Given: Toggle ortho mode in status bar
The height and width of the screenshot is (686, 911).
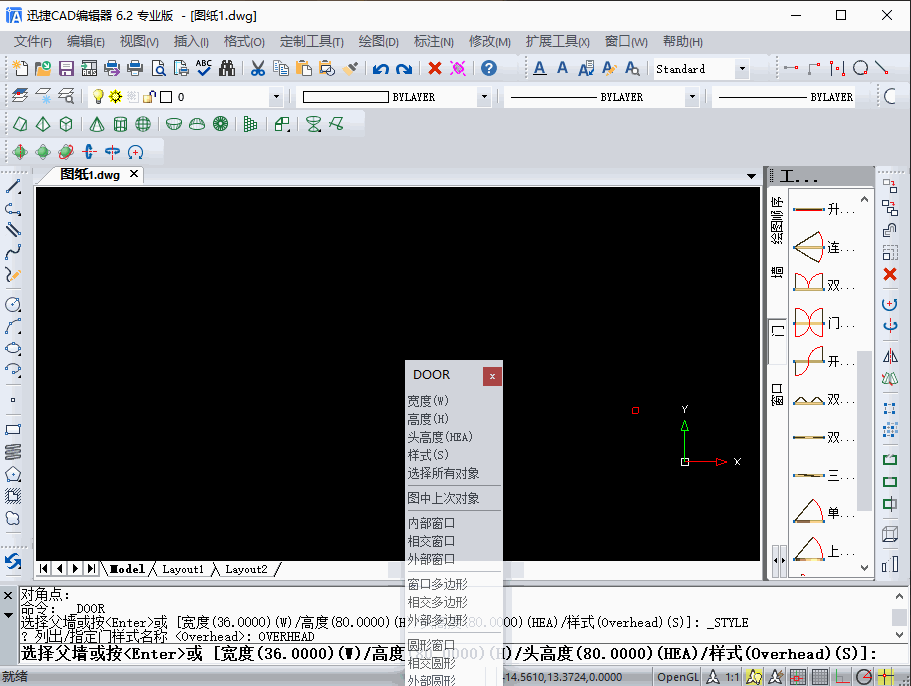Looking at the screenshot, I should pyautogui.click(x=842, y=677).
